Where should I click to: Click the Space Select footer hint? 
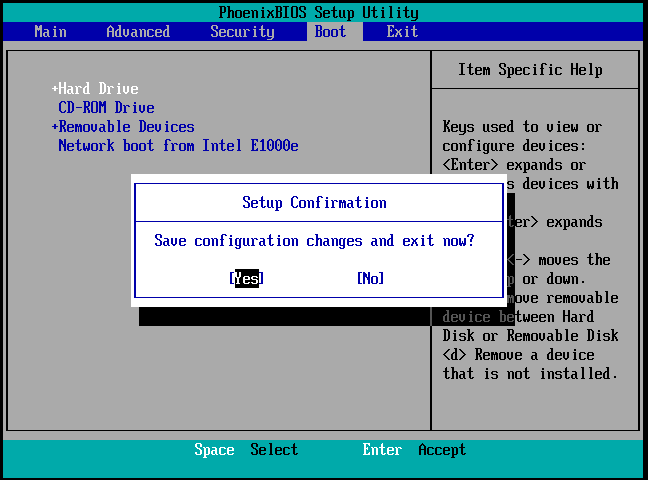coord(246,450)
